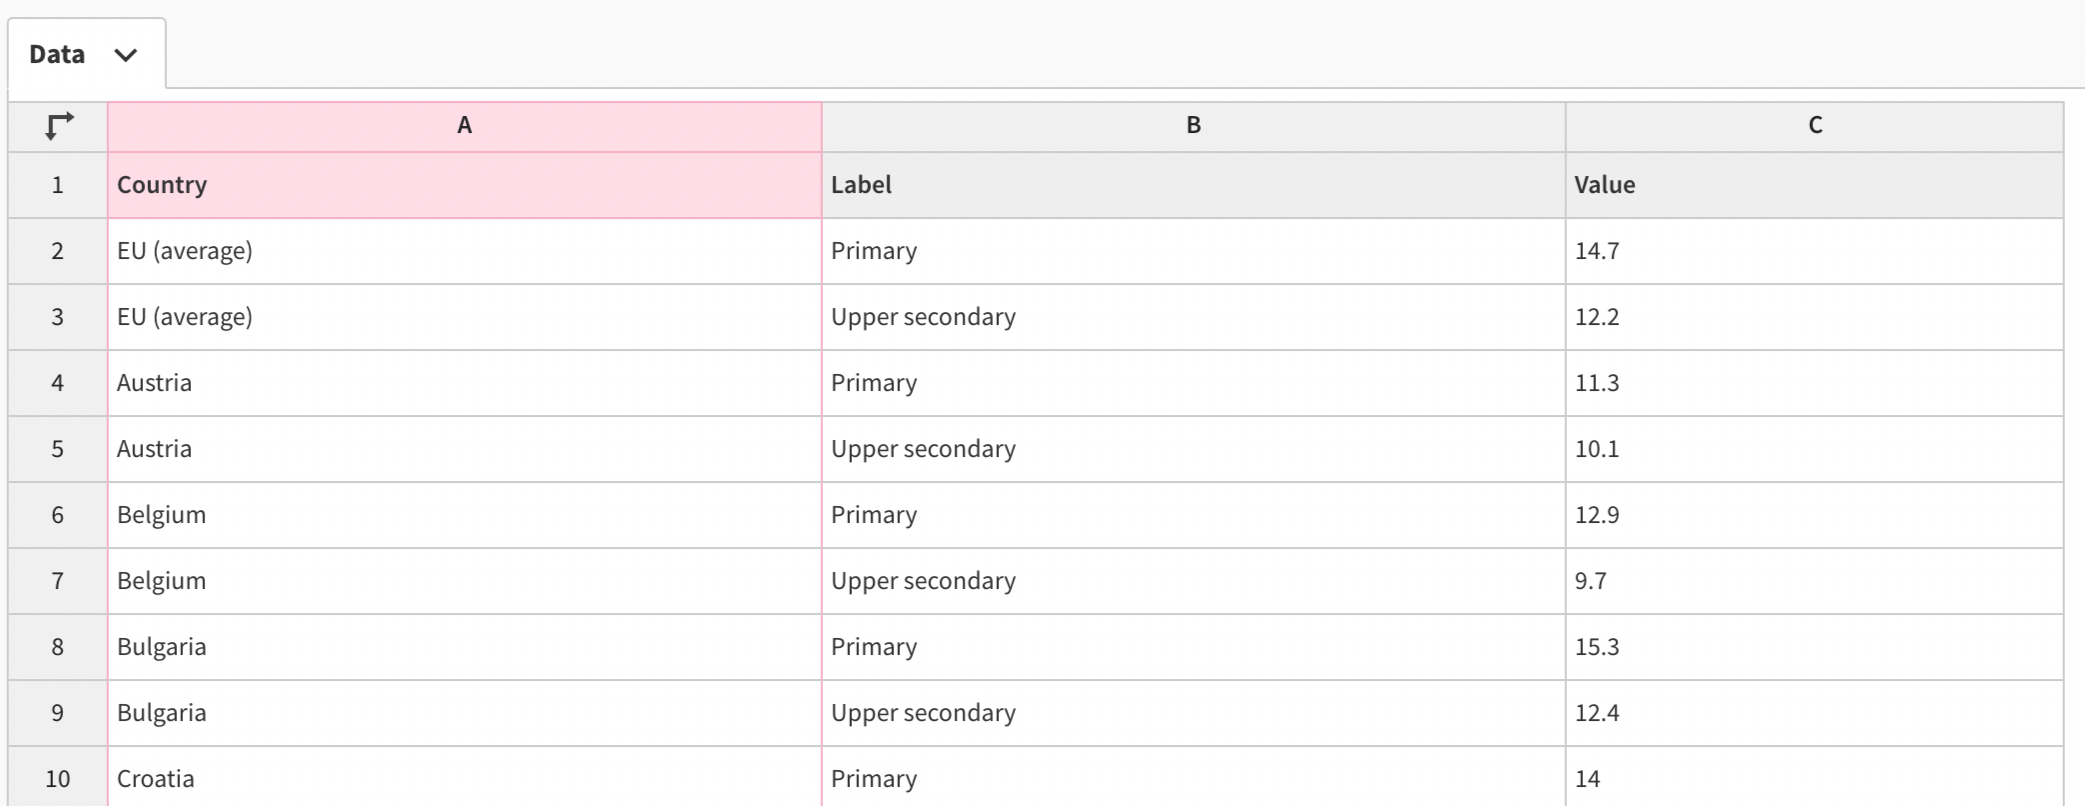This screenshot has width=2085, height=806.
Task: Expand the Data tab dropdown chevron
Action: click(x=125, y=55)
